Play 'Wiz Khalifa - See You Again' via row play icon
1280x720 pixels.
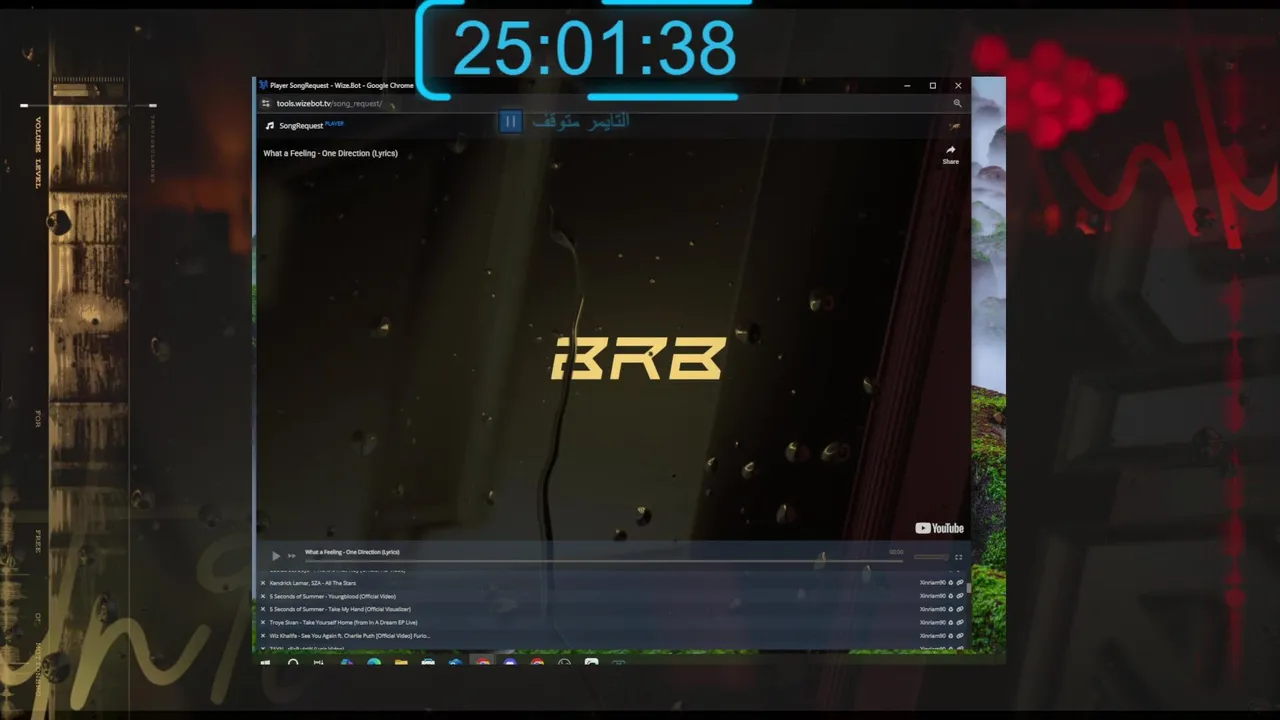tap(951, 635)
